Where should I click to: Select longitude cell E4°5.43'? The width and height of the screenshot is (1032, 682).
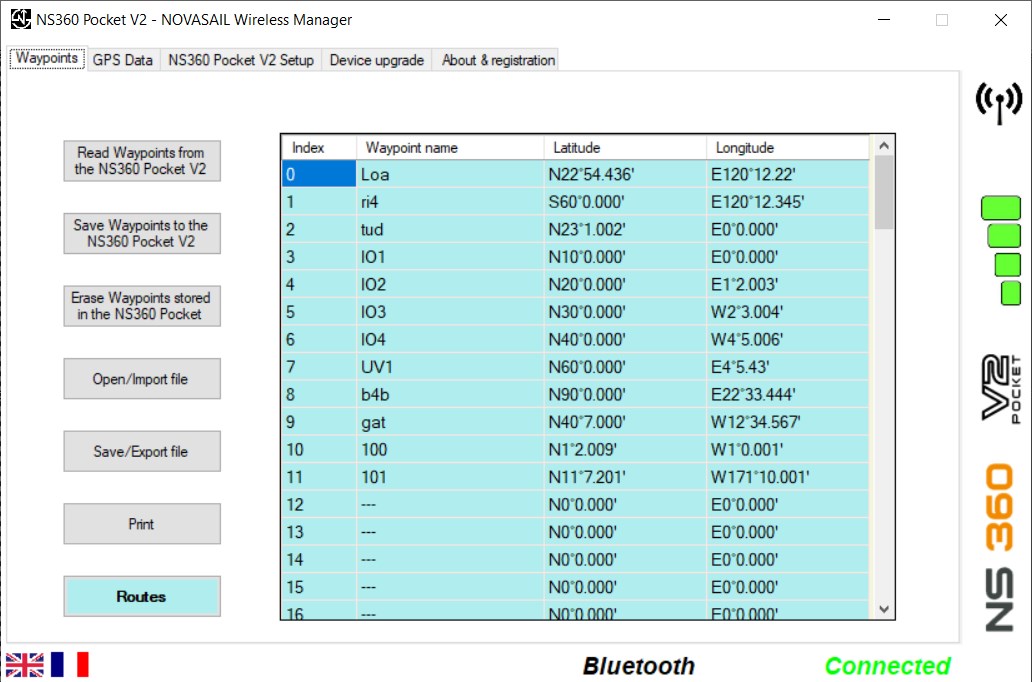tap(788, 367)
